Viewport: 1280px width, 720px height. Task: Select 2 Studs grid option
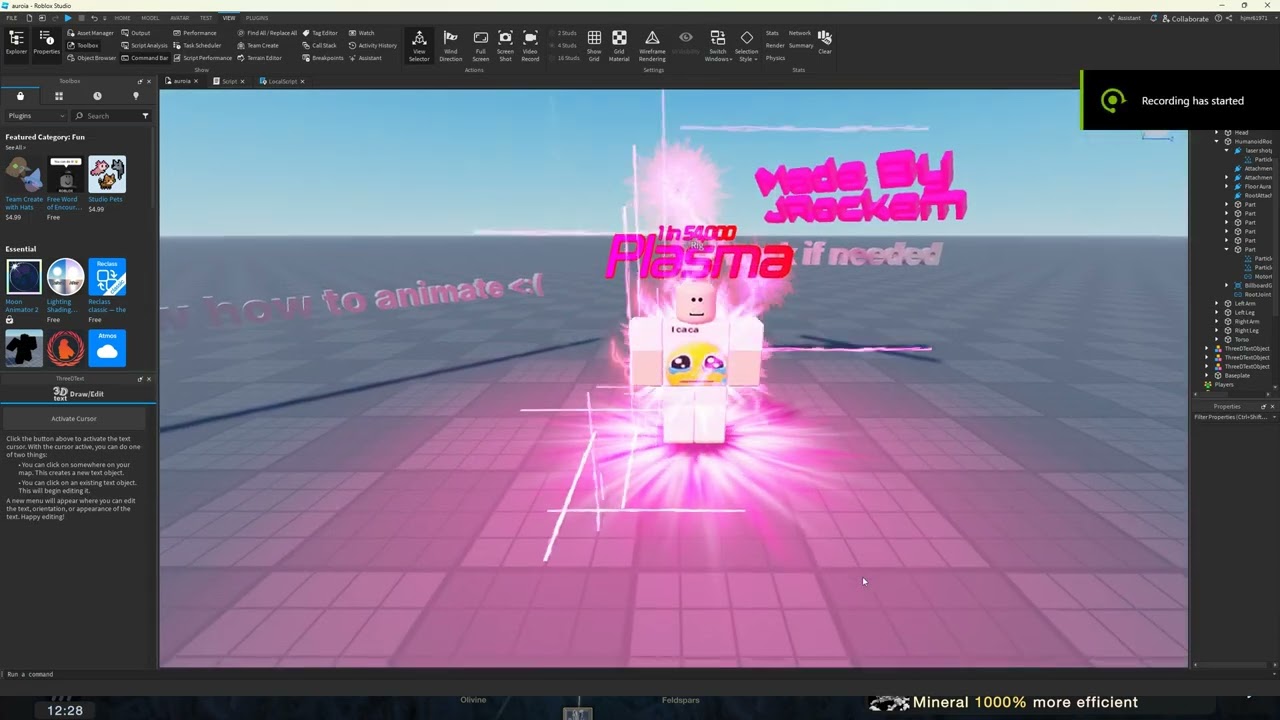pos(565,33)
